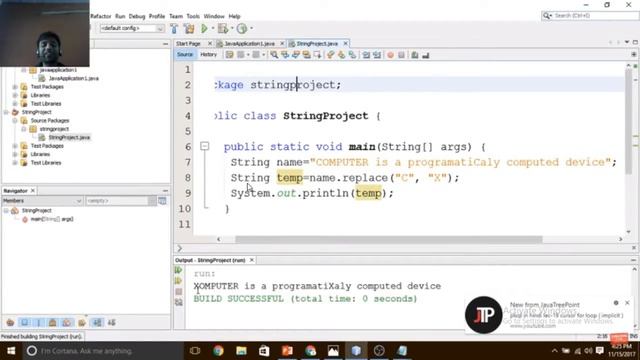
Task: Collapse the stringproject package node
Action: click(x=24, y=129)
